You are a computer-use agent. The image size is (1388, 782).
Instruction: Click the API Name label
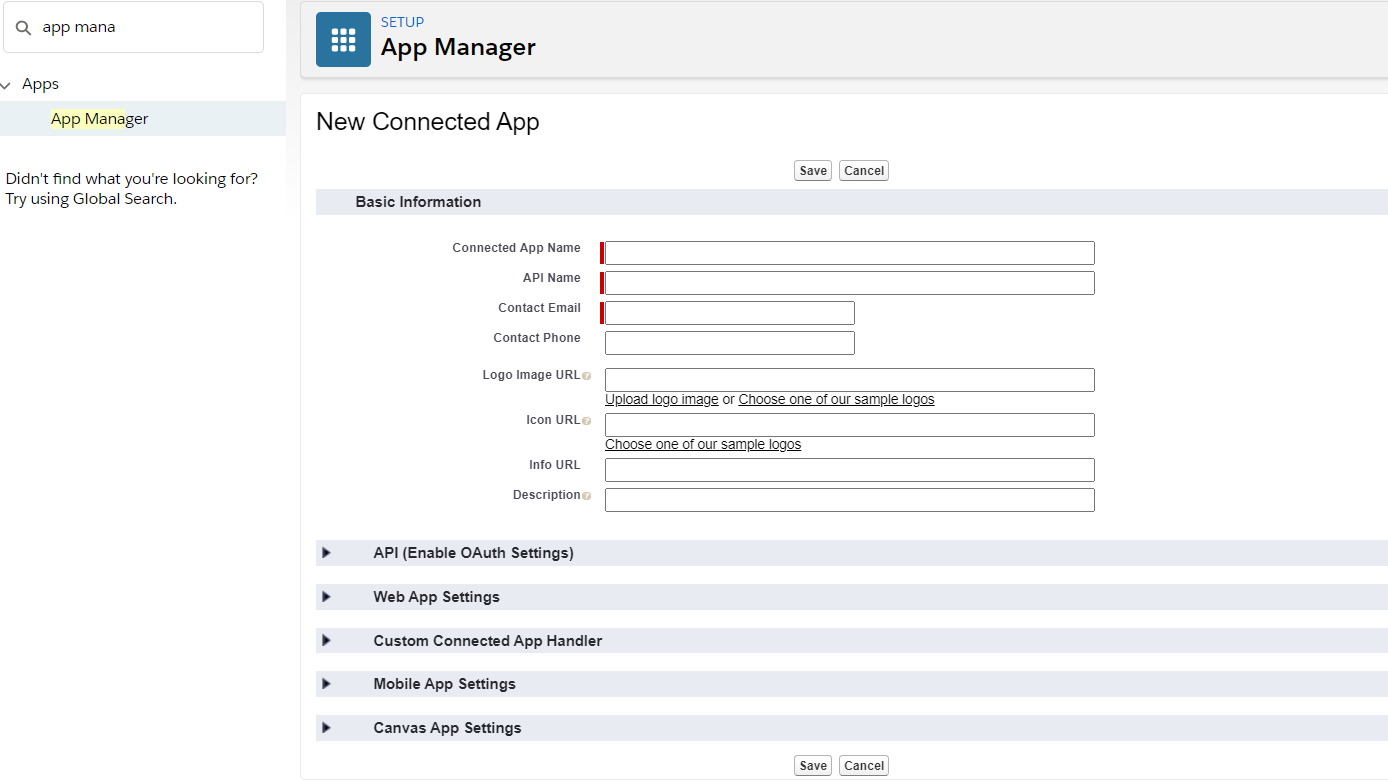(552, 278)
